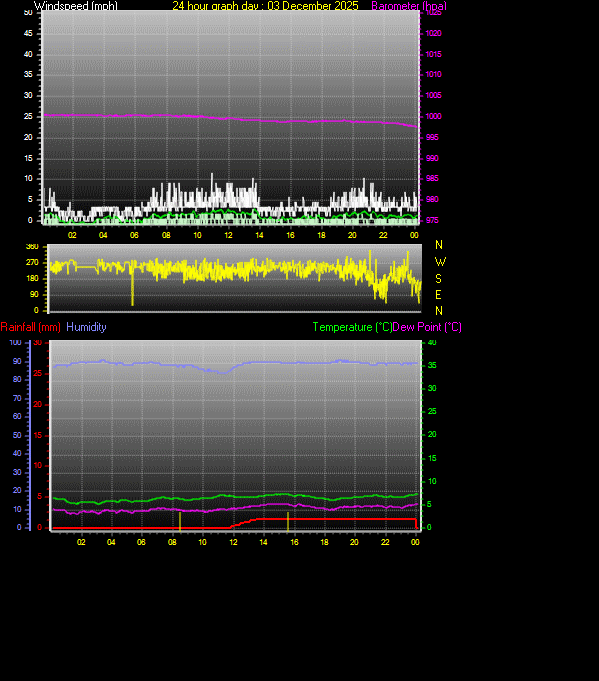
Task: Click the '24 hour graph day : 03 December 2025' heading
Action: click(265, 6)
